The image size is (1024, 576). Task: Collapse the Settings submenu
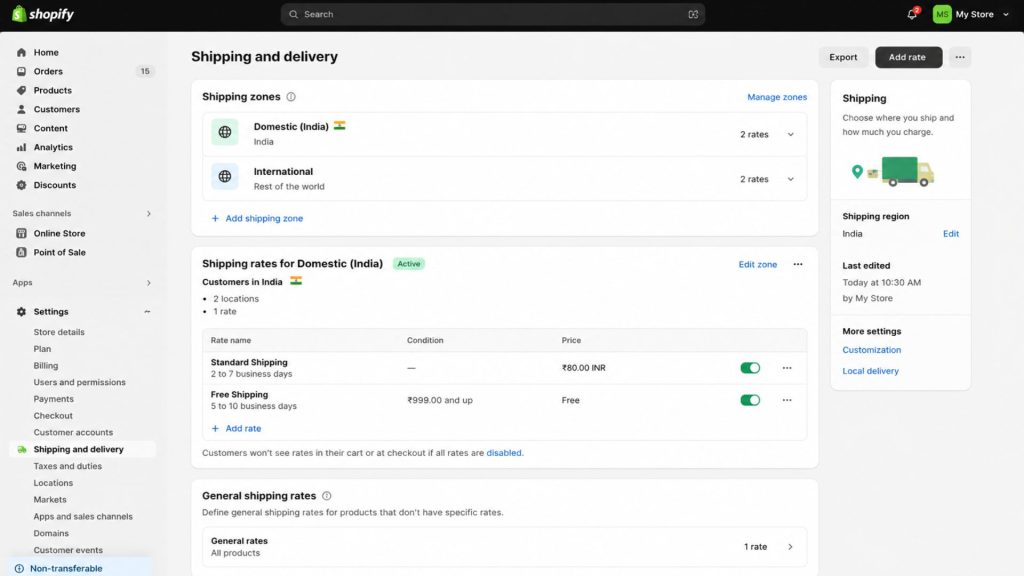coord(147,312)
